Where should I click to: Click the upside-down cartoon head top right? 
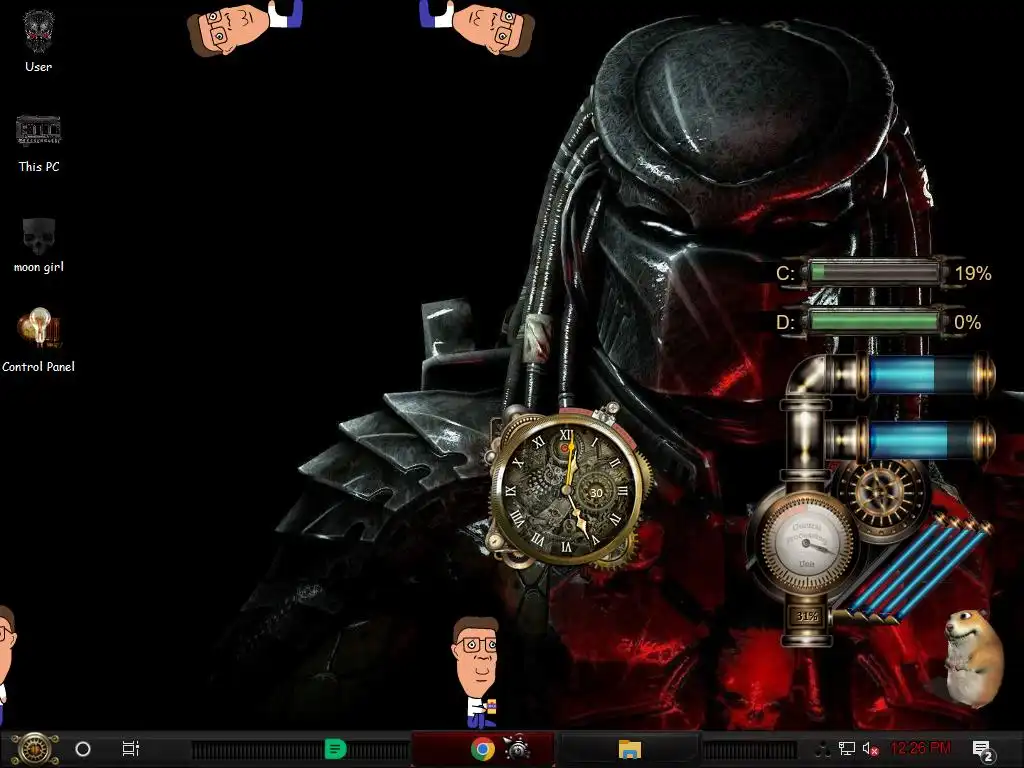click(x=477, y=27)
